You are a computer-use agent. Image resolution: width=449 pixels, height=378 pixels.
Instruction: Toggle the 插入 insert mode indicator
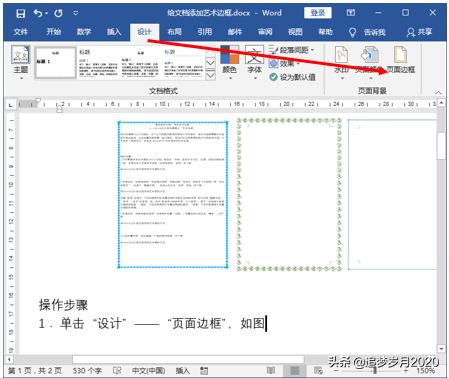pos(183,370)
